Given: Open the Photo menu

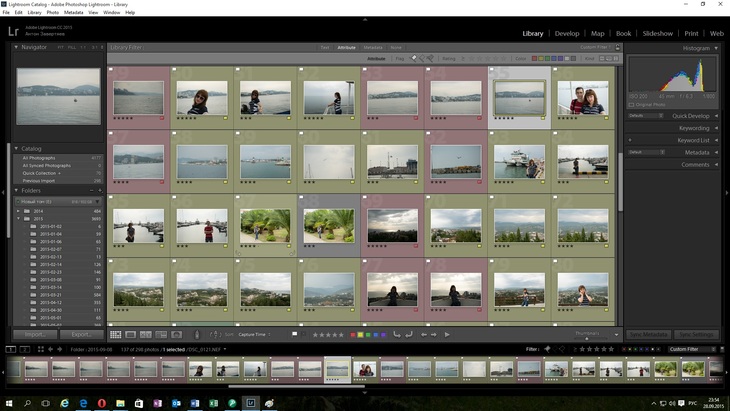Looking at the screenshot, I should (x=53, y=13).
